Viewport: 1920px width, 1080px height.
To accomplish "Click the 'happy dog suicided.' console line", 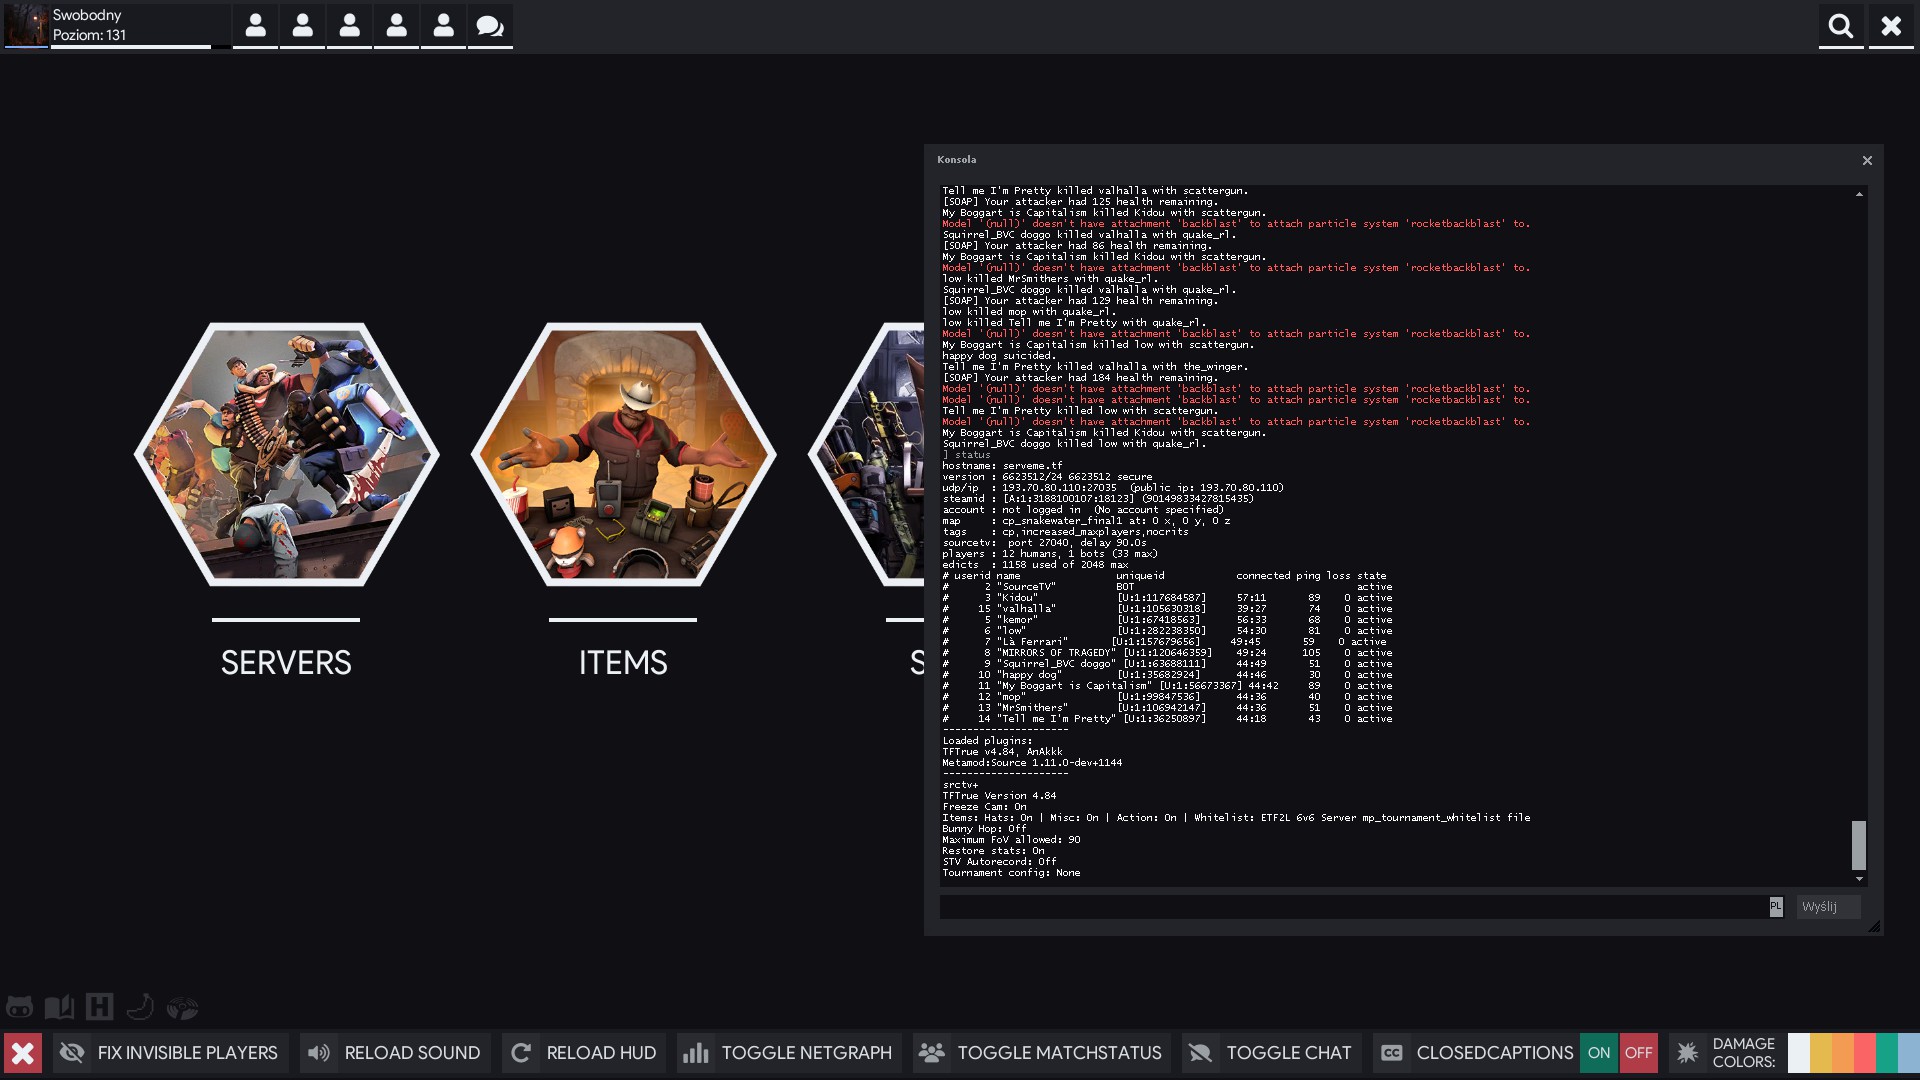I will point(998,356).
